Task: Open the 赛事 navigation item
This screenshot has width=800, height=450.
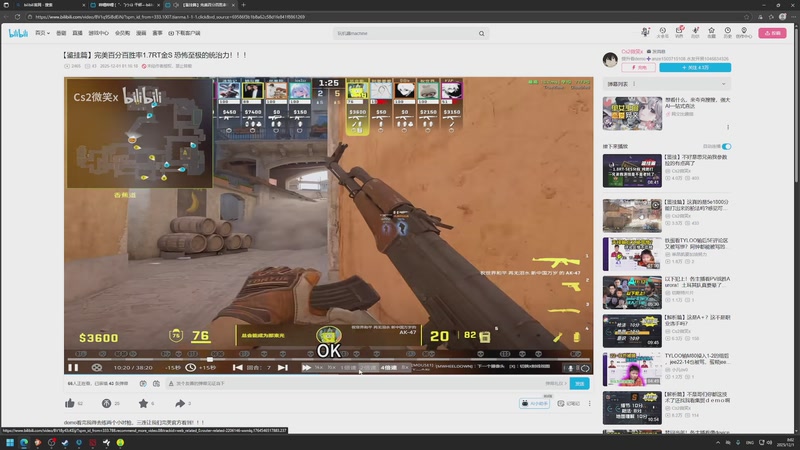Action: pos(157,33)
